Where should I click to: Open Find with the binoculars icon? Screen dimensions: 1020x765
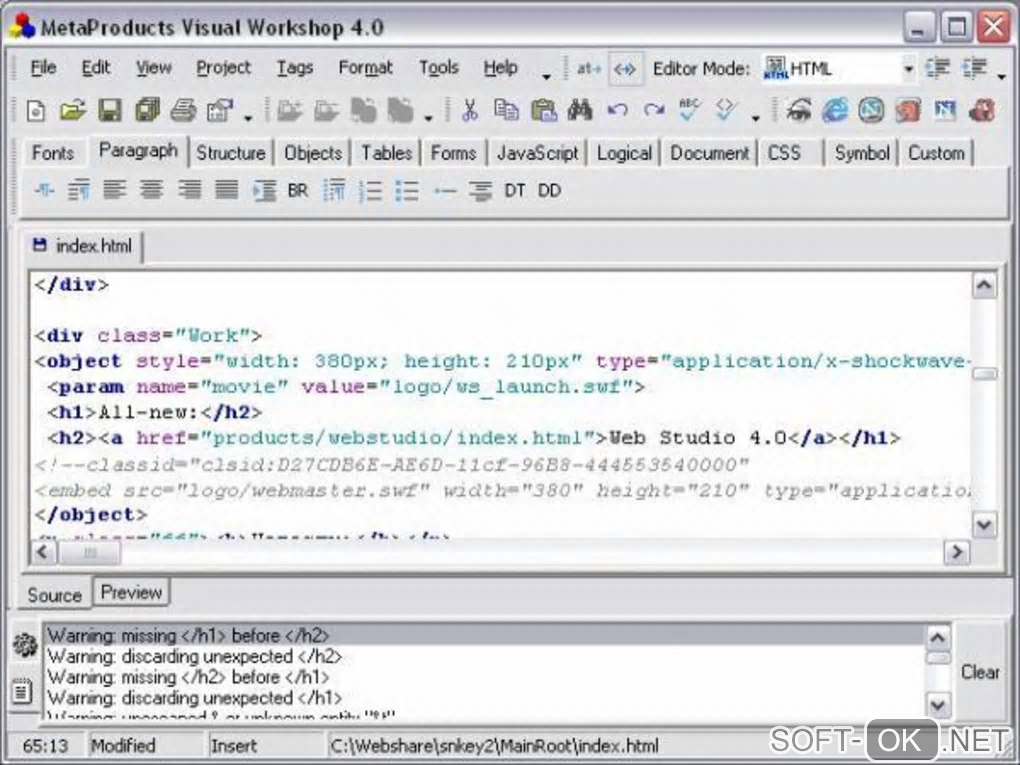click(580, 111)
